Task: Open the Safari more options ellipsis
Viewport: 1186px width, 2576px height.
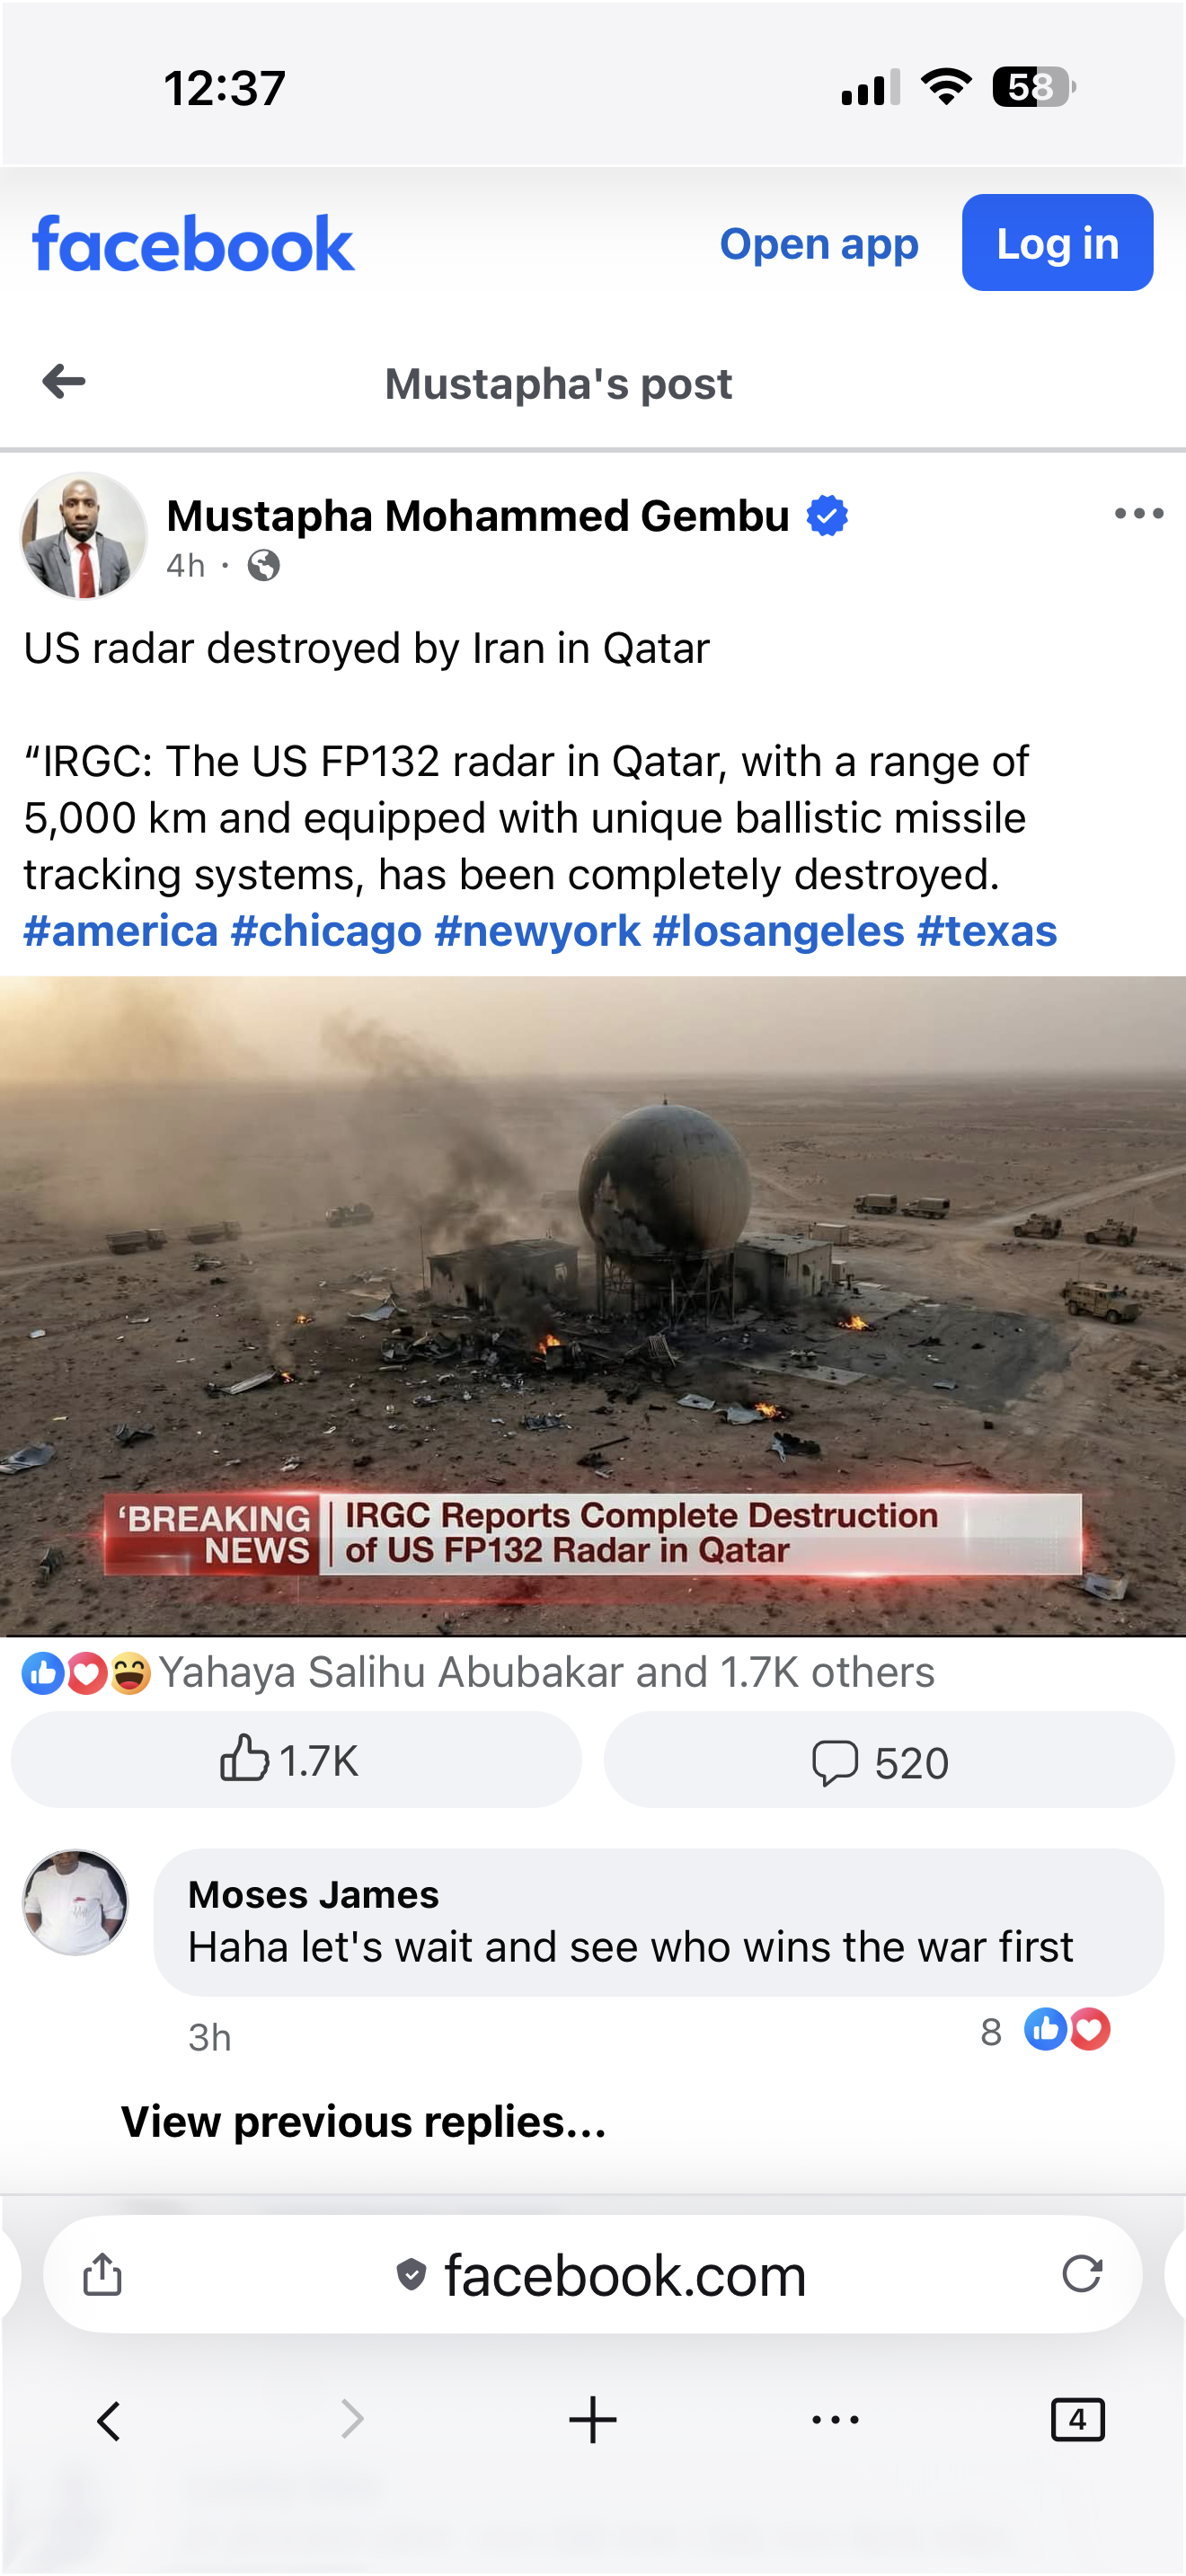Action: [835, 2420]
